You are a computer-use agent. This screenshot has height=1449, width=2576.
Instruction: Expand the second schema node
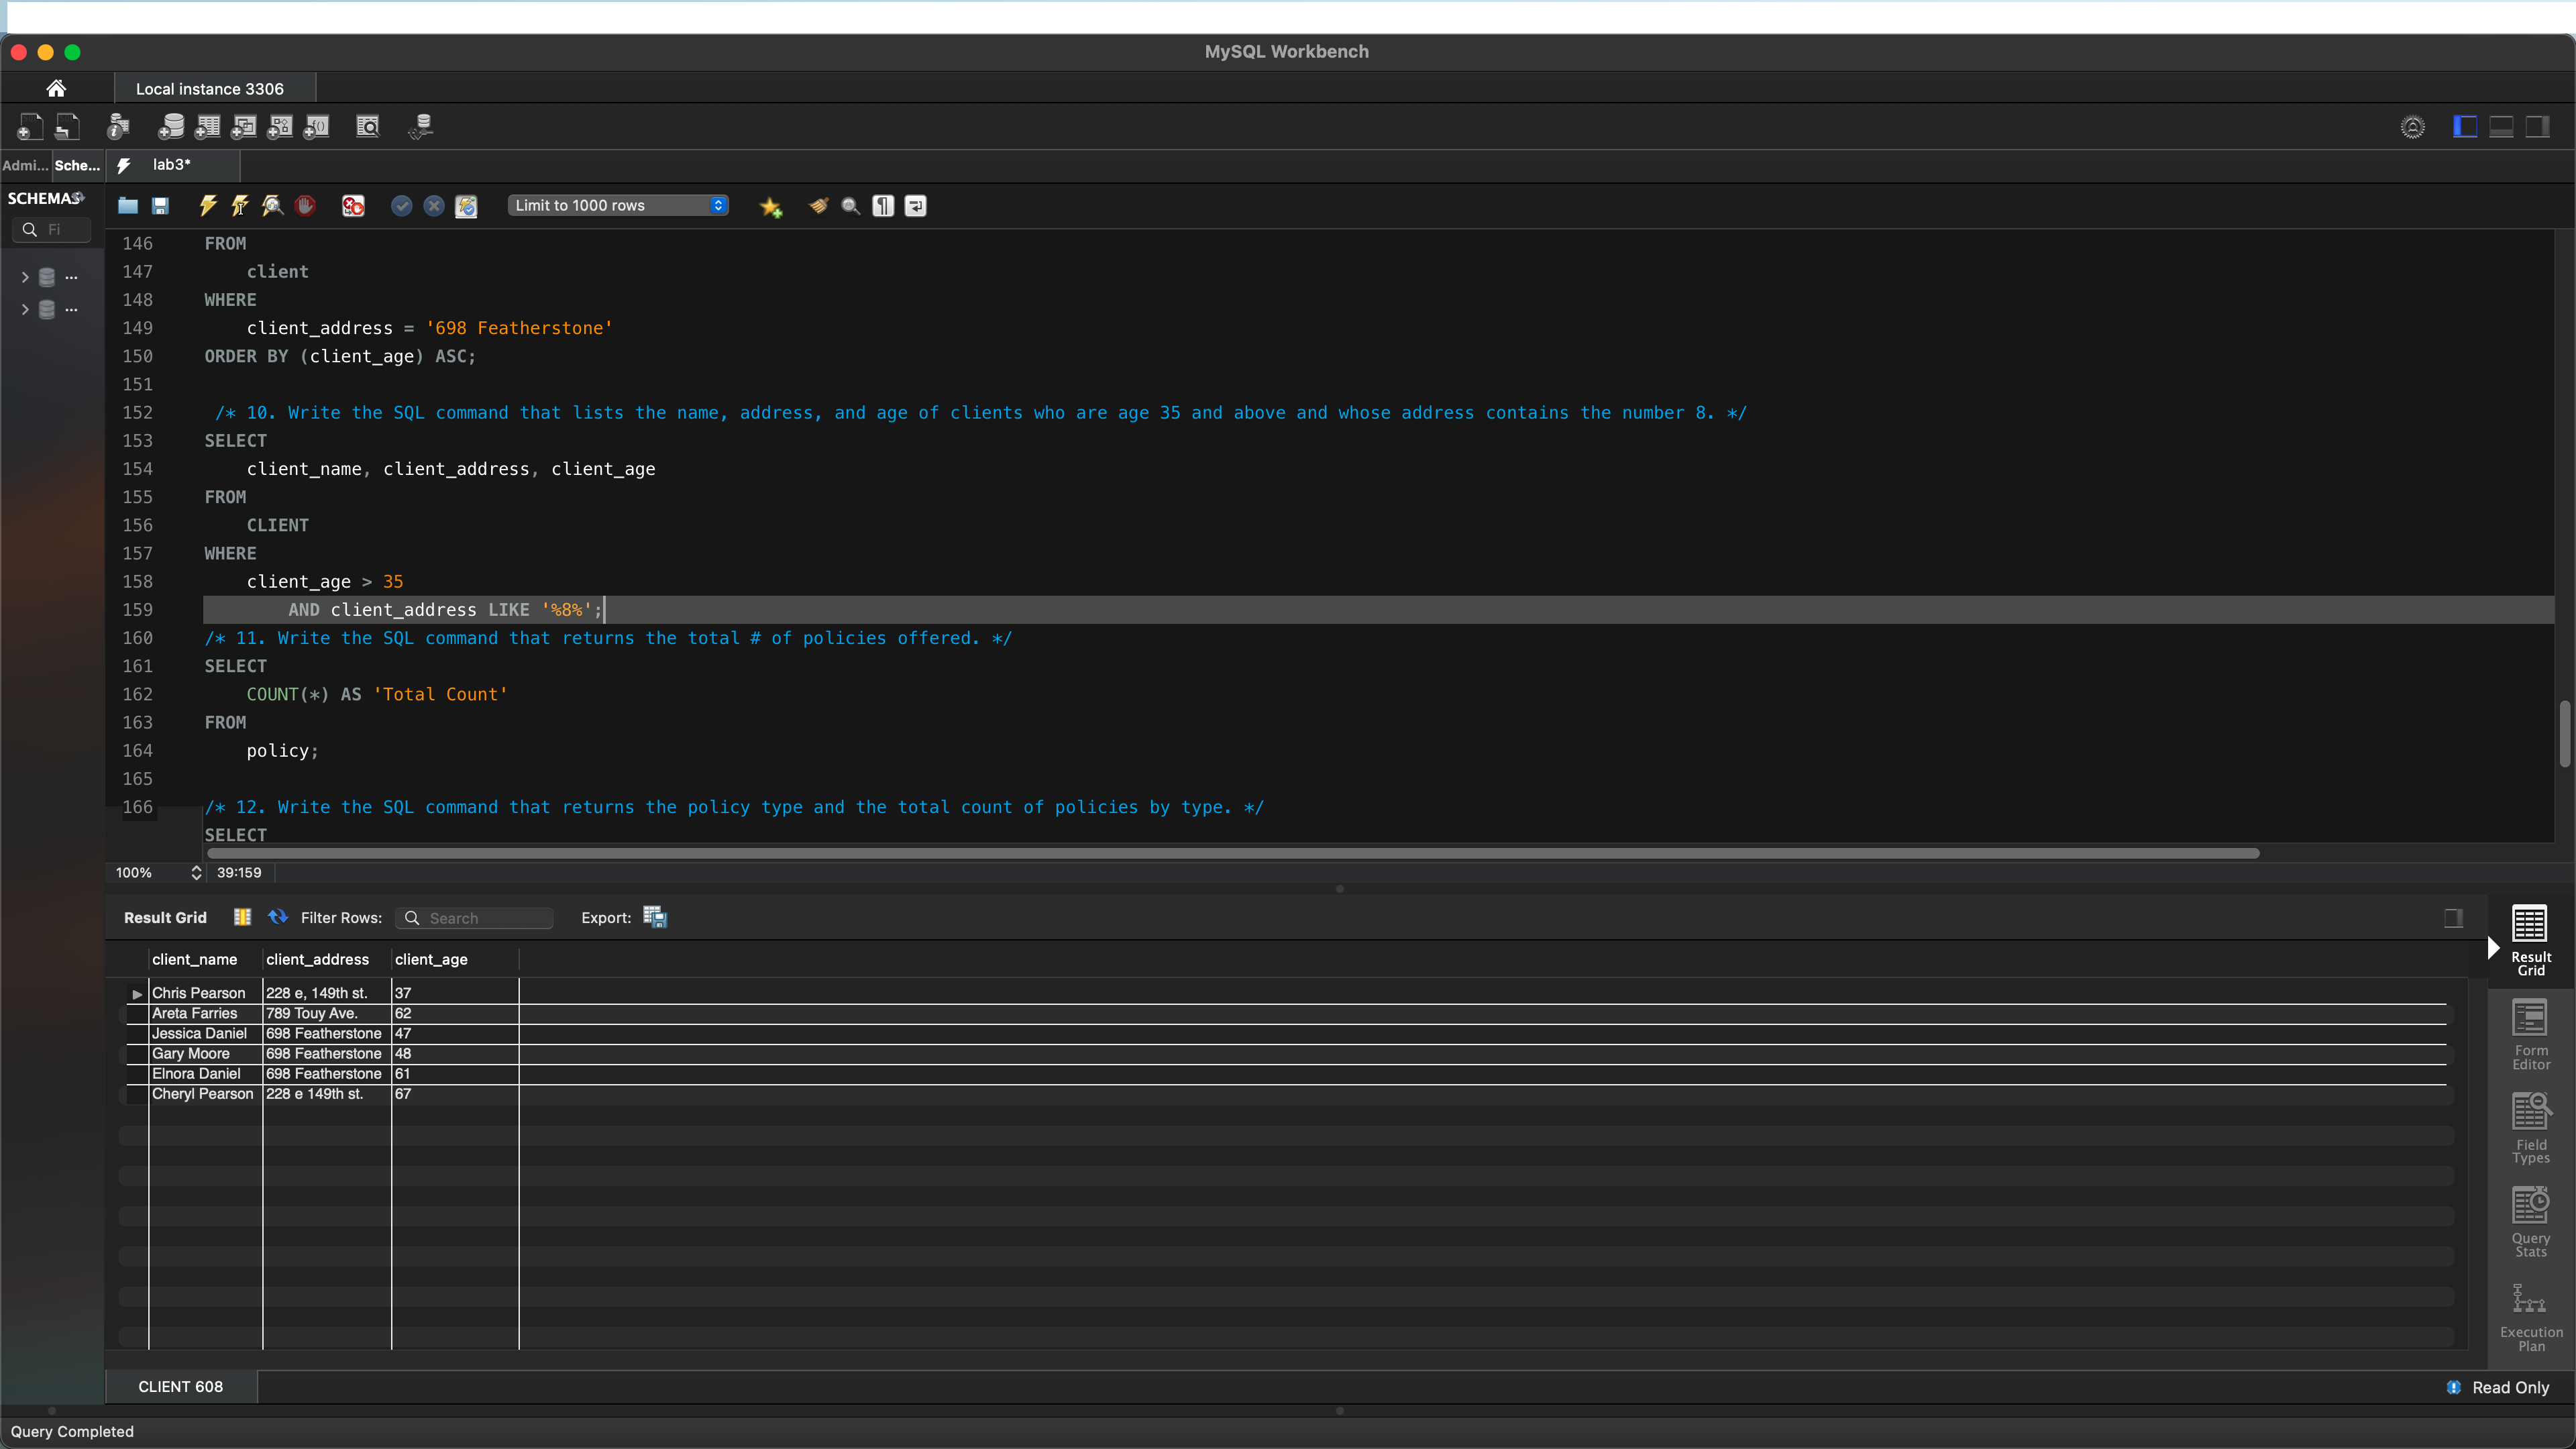pos(25,309)
